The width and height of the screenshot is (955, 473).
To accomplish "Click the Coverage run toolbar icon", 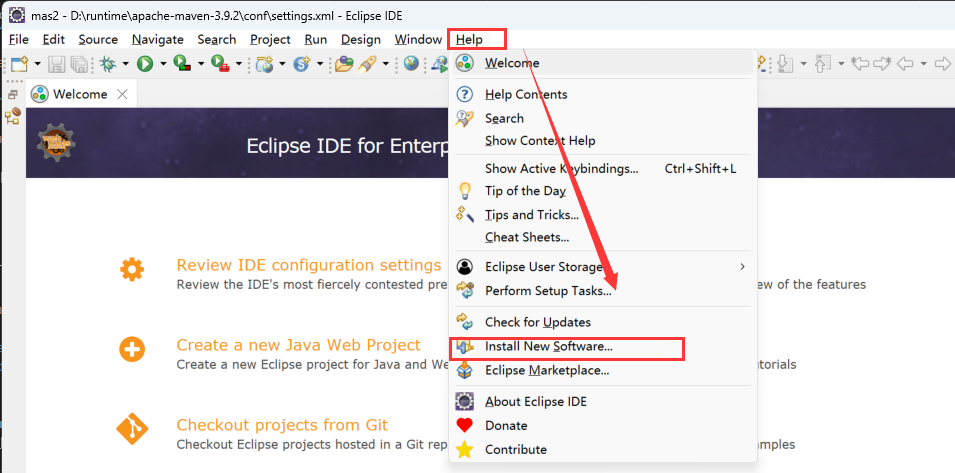I will (182, 63).
